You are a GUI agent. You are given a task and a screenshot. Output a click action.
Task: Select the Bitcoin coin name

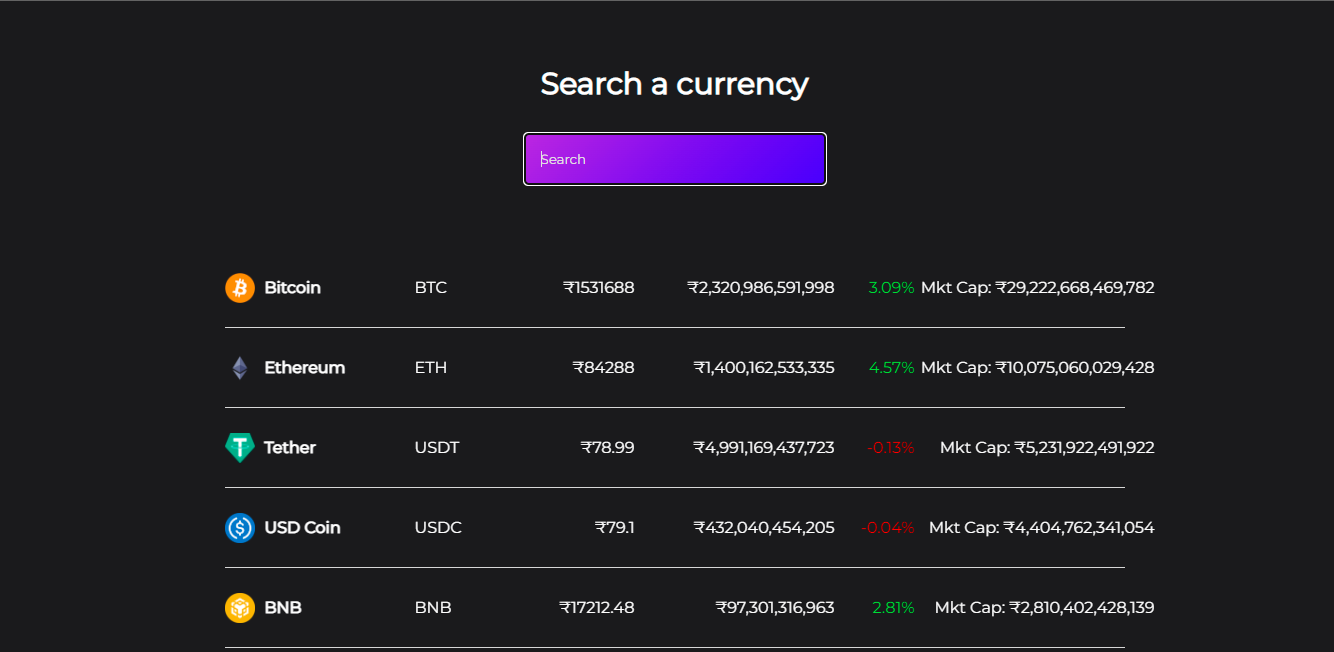pyautogui.click(x=292, y=287)
